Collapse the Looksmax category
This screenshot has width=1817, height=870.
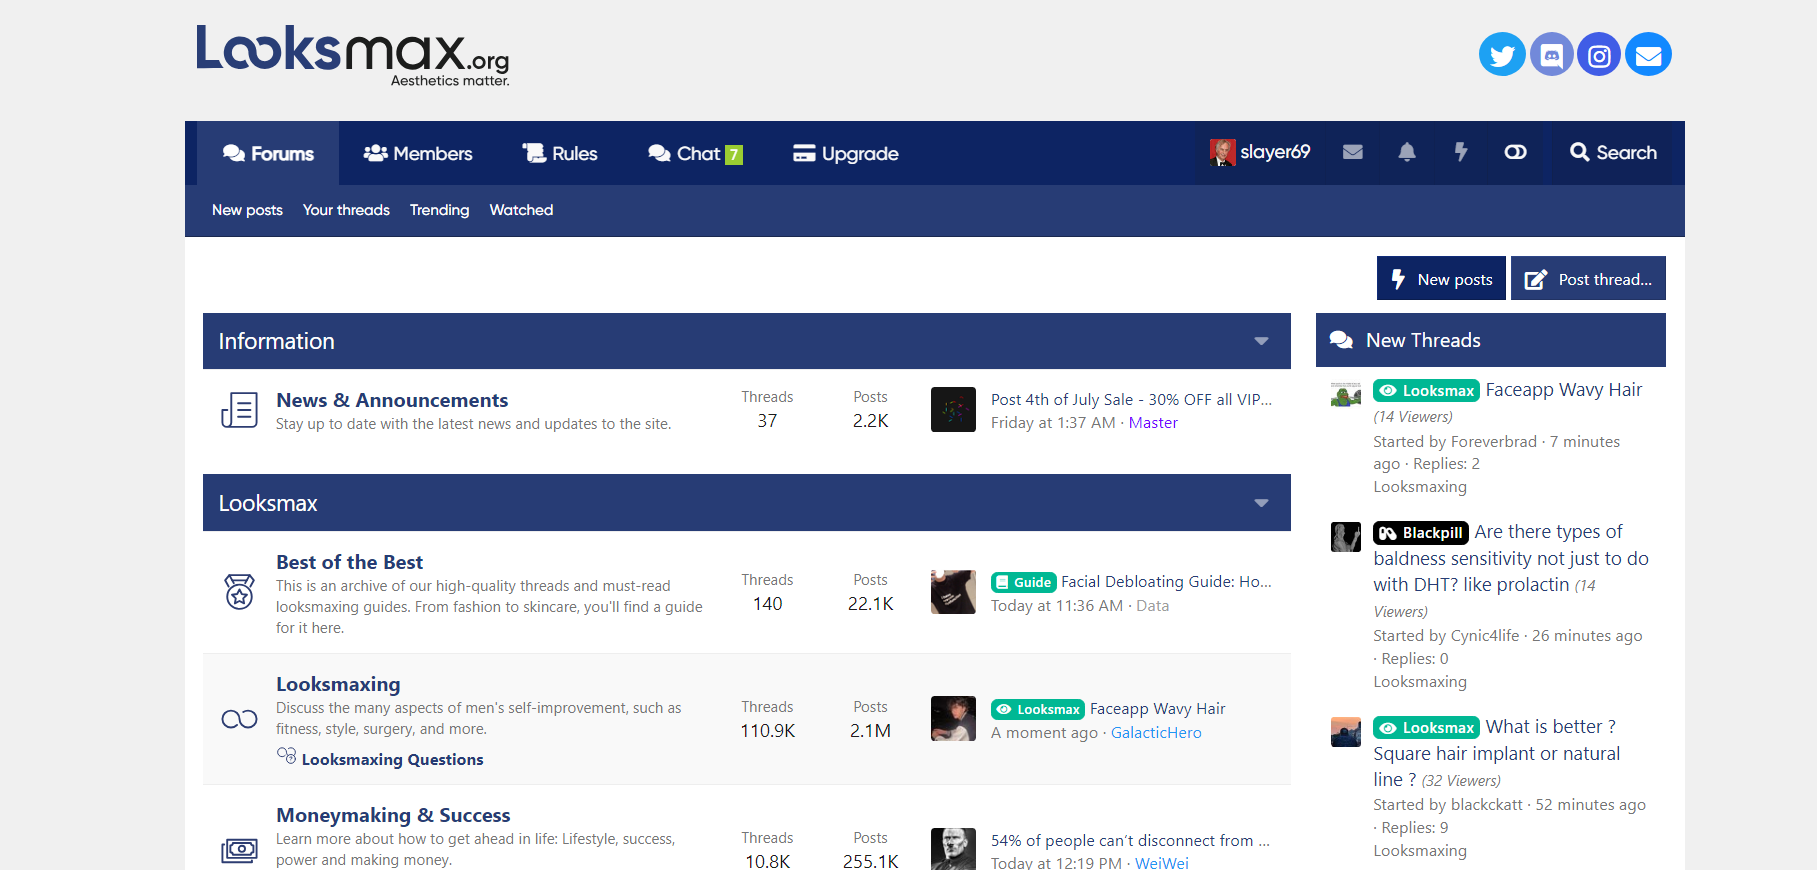click(1261, 503)
